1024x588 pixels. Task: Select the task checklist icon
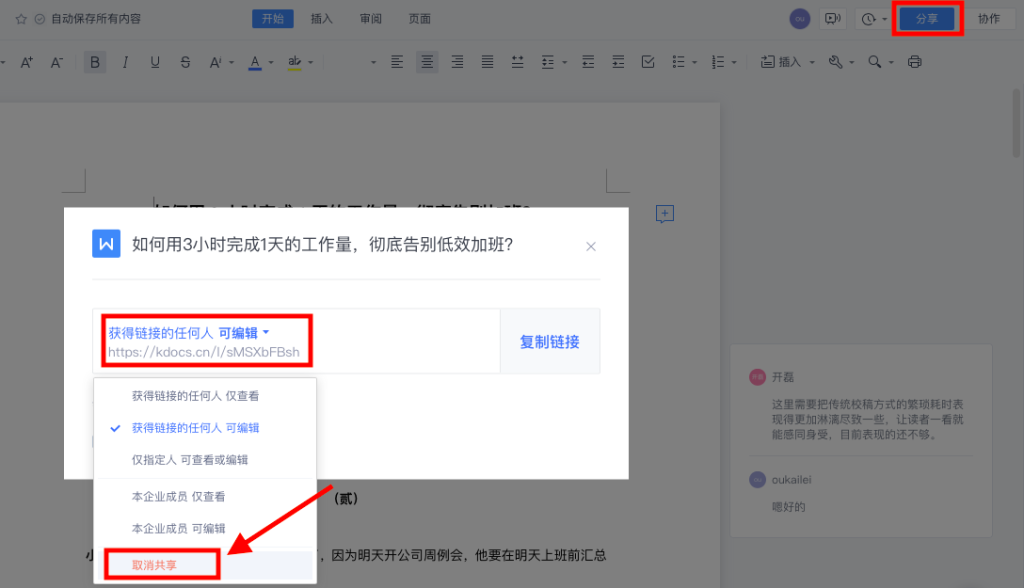(647, 61)
